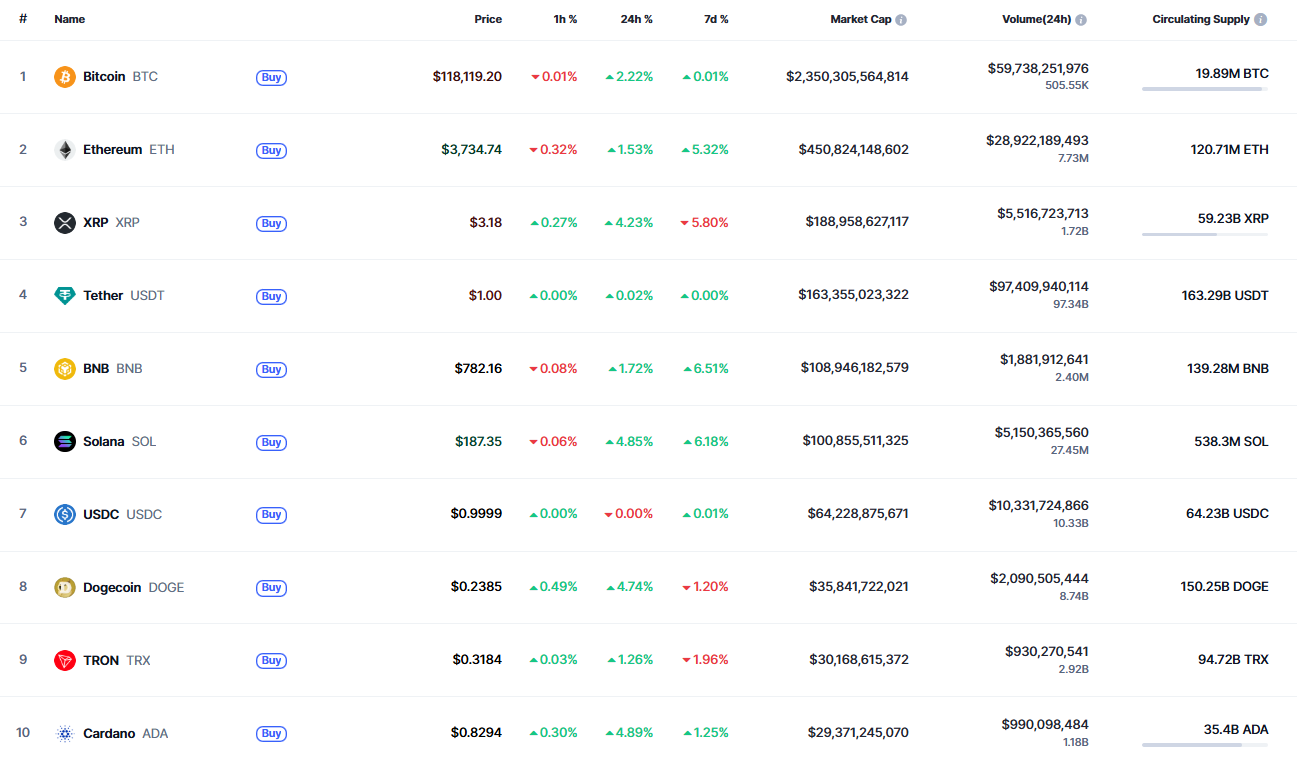Click XRP's circulating supply progress bar
The image size is (1297, 766).
[1205, 235]
